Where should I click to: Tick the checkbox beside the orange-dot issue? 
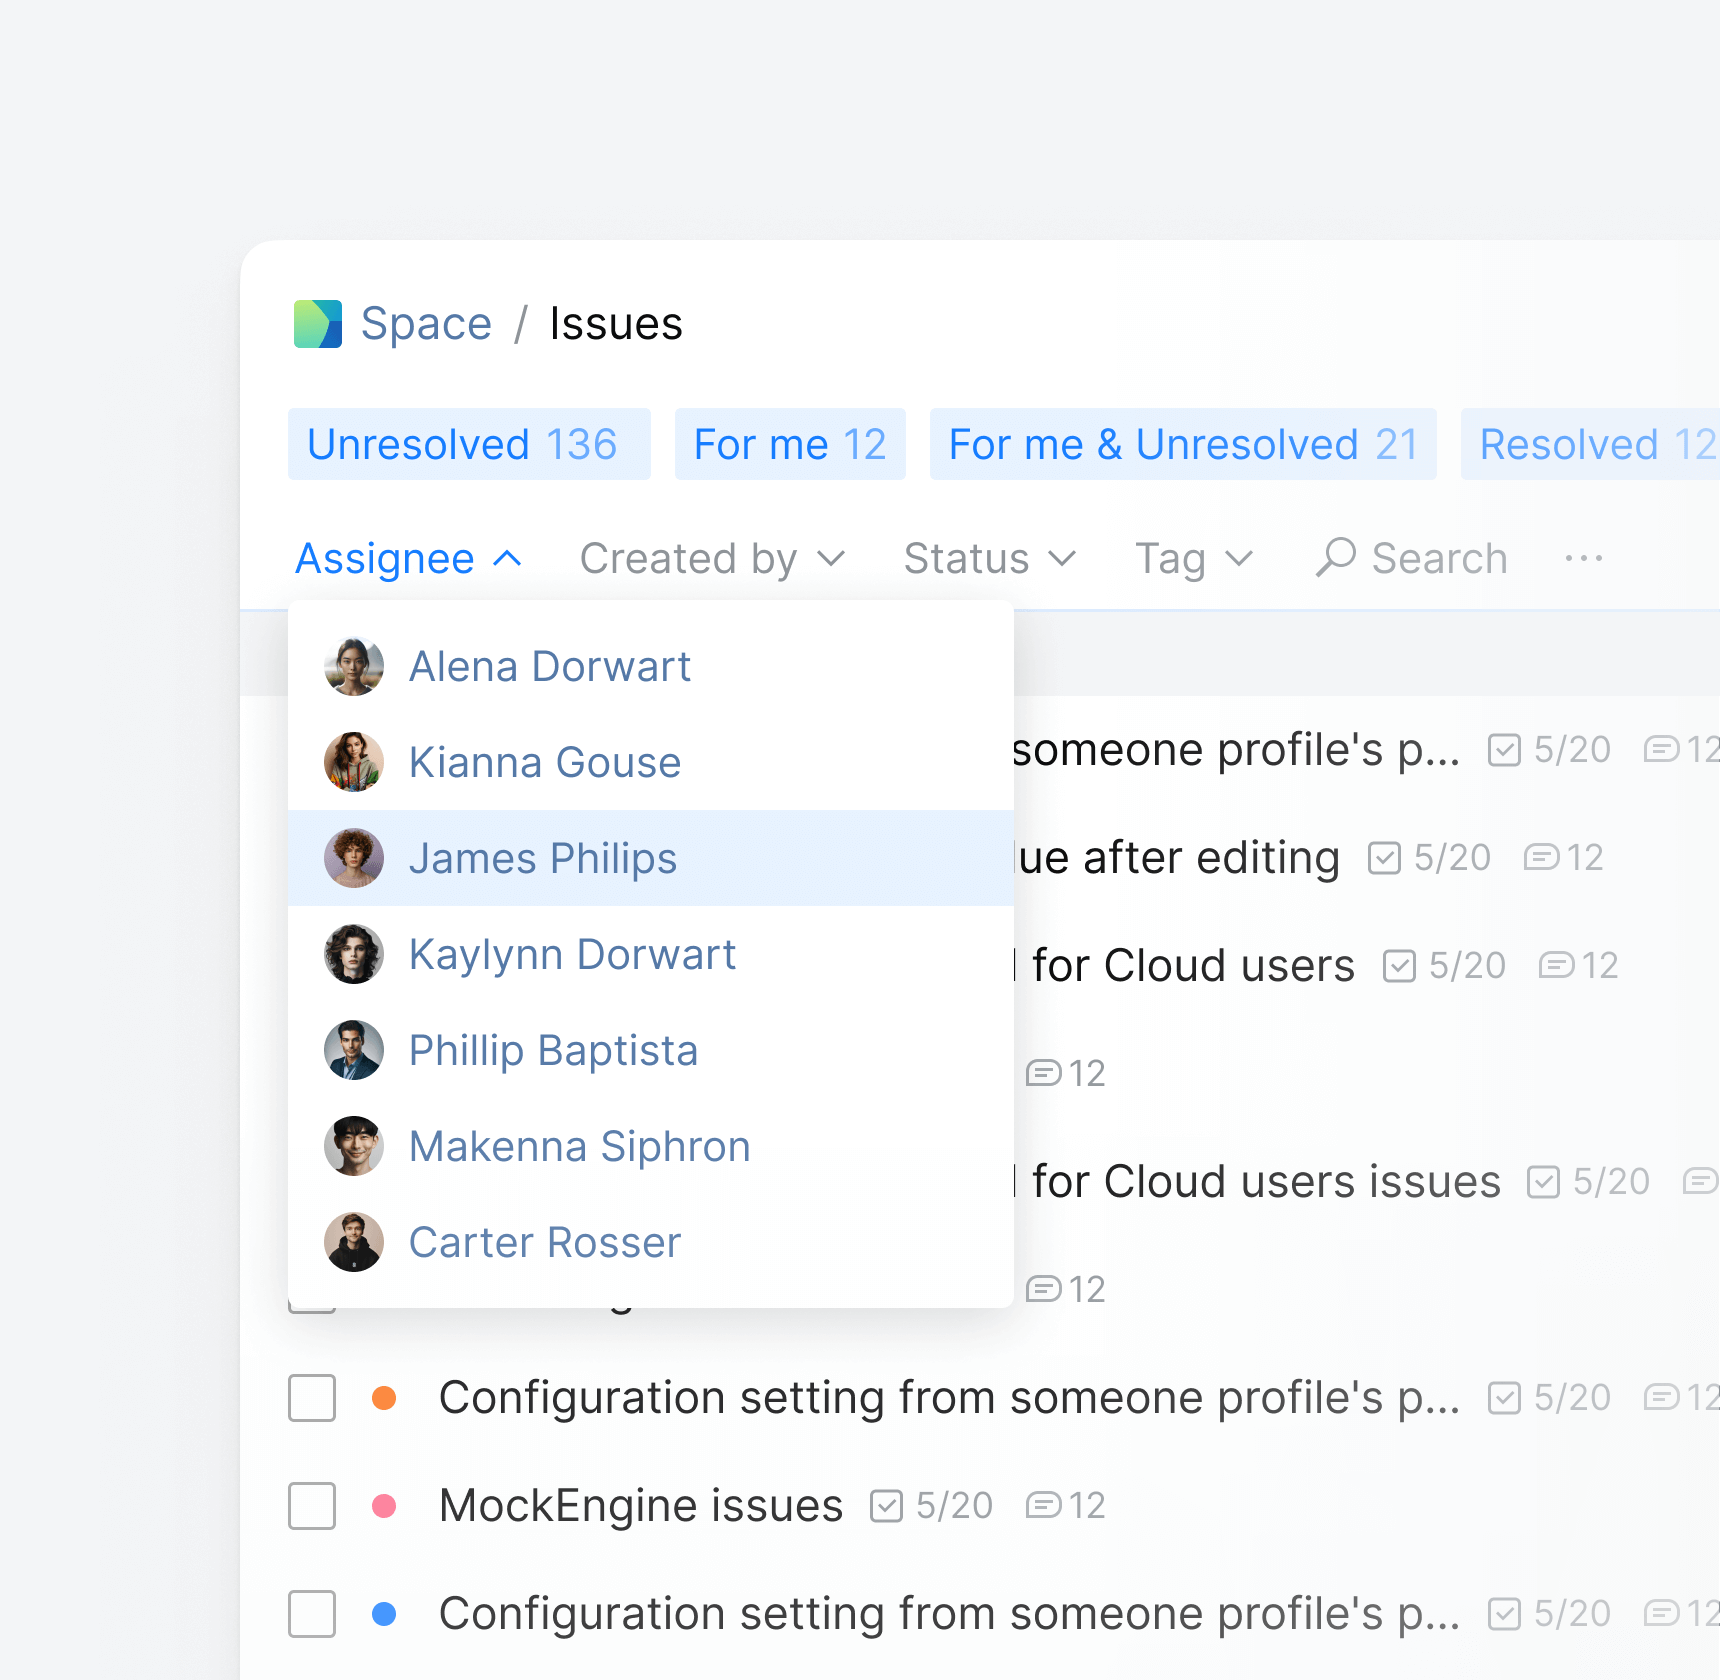click(x=312, y=1397)
